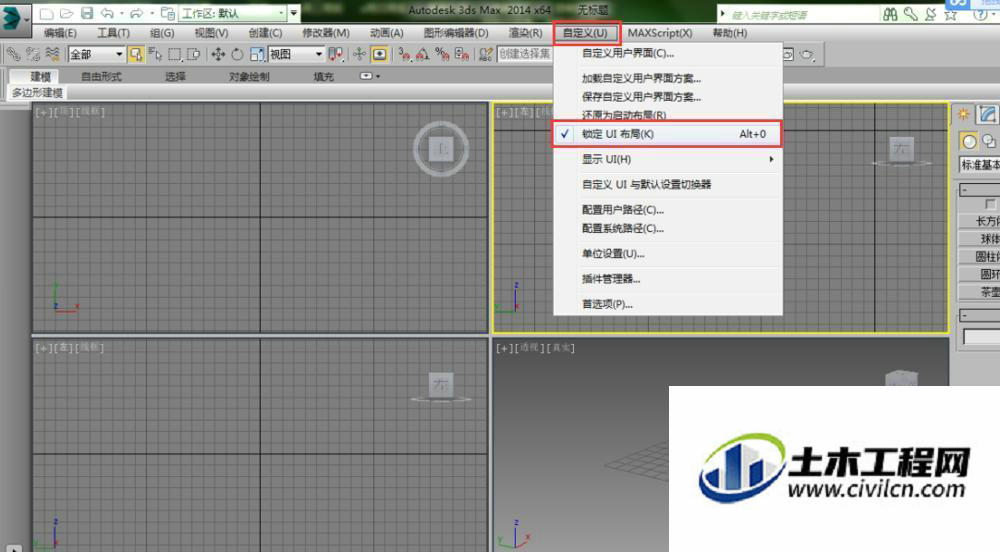Activate the Select Object tool
This screenshot has height=552, width=1000.
(x=135, y=55)
